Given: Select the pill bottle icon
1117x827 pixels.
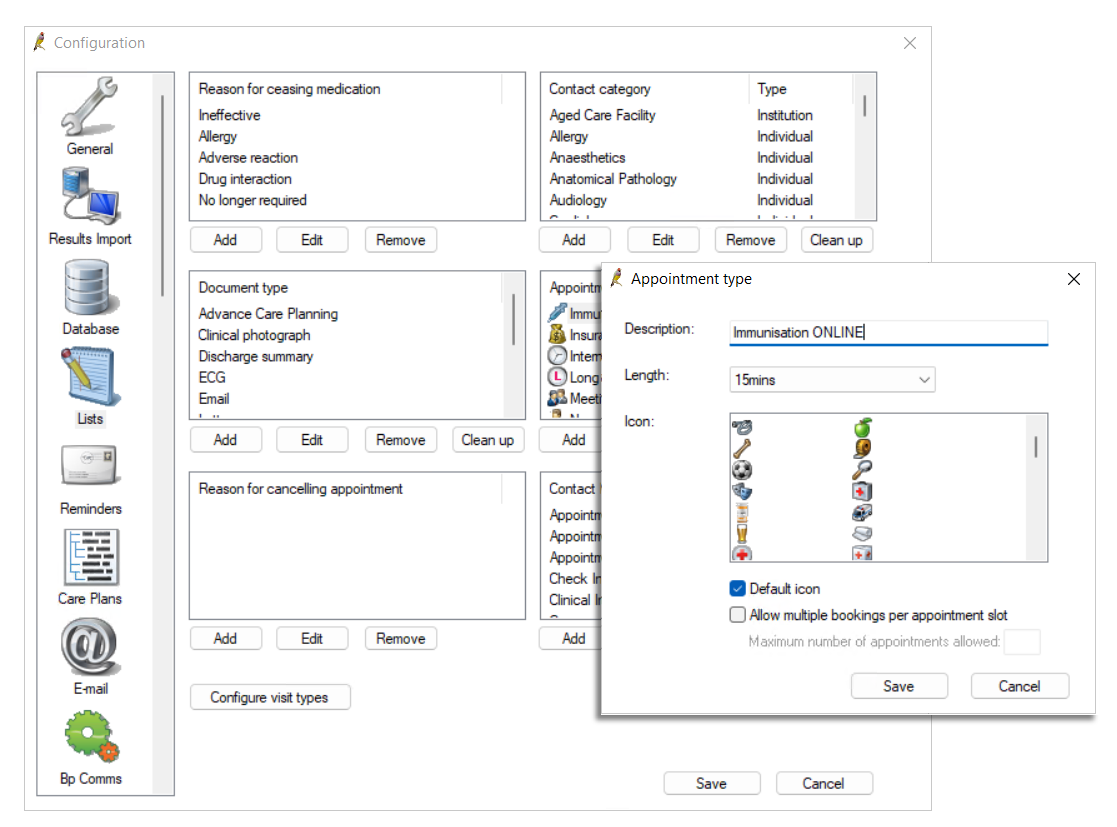Looking at the screenshot, I should tap(742, 512).
